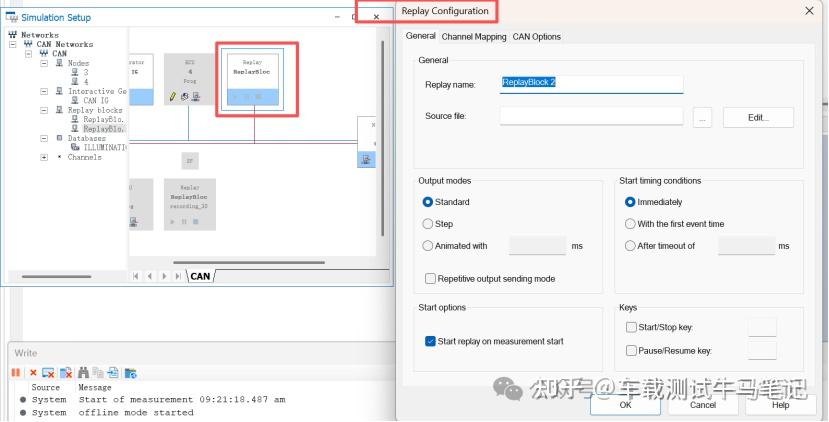Switch to Channel Mapping tab
This screenshot has height=422, width=829.
474,36
